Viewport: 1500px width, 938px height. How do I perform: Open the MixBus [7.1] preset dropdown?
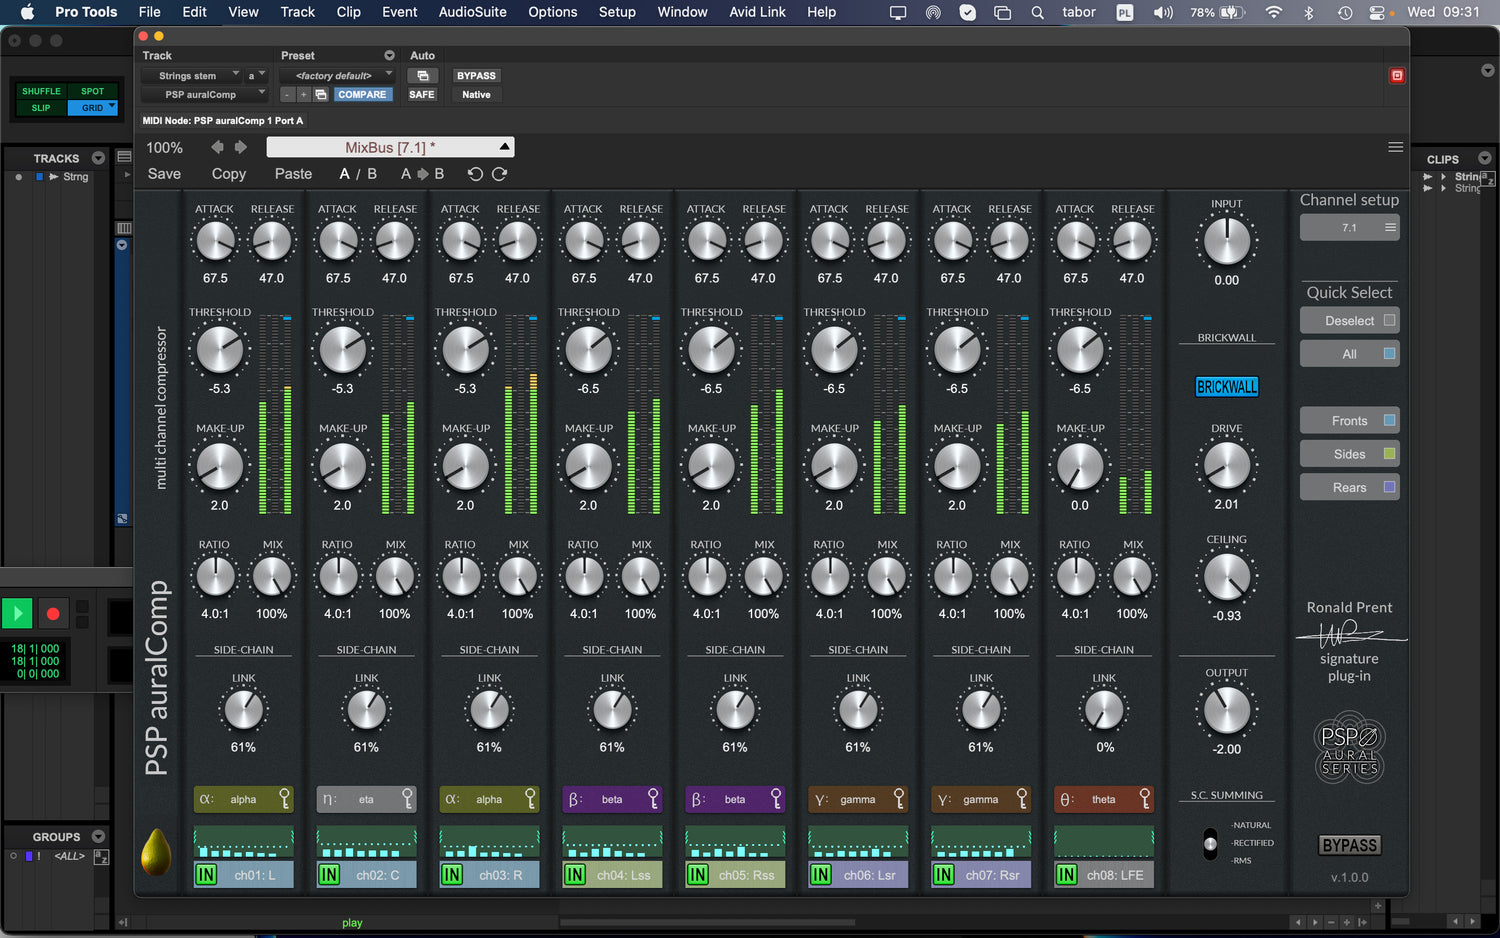click(390, 147)
